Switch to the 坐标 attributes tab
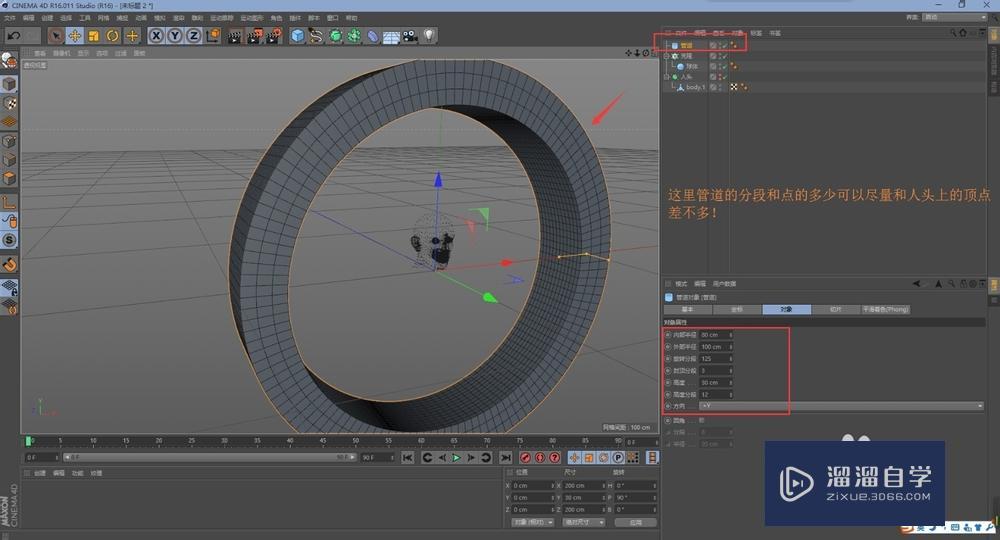 click(737, 309)
